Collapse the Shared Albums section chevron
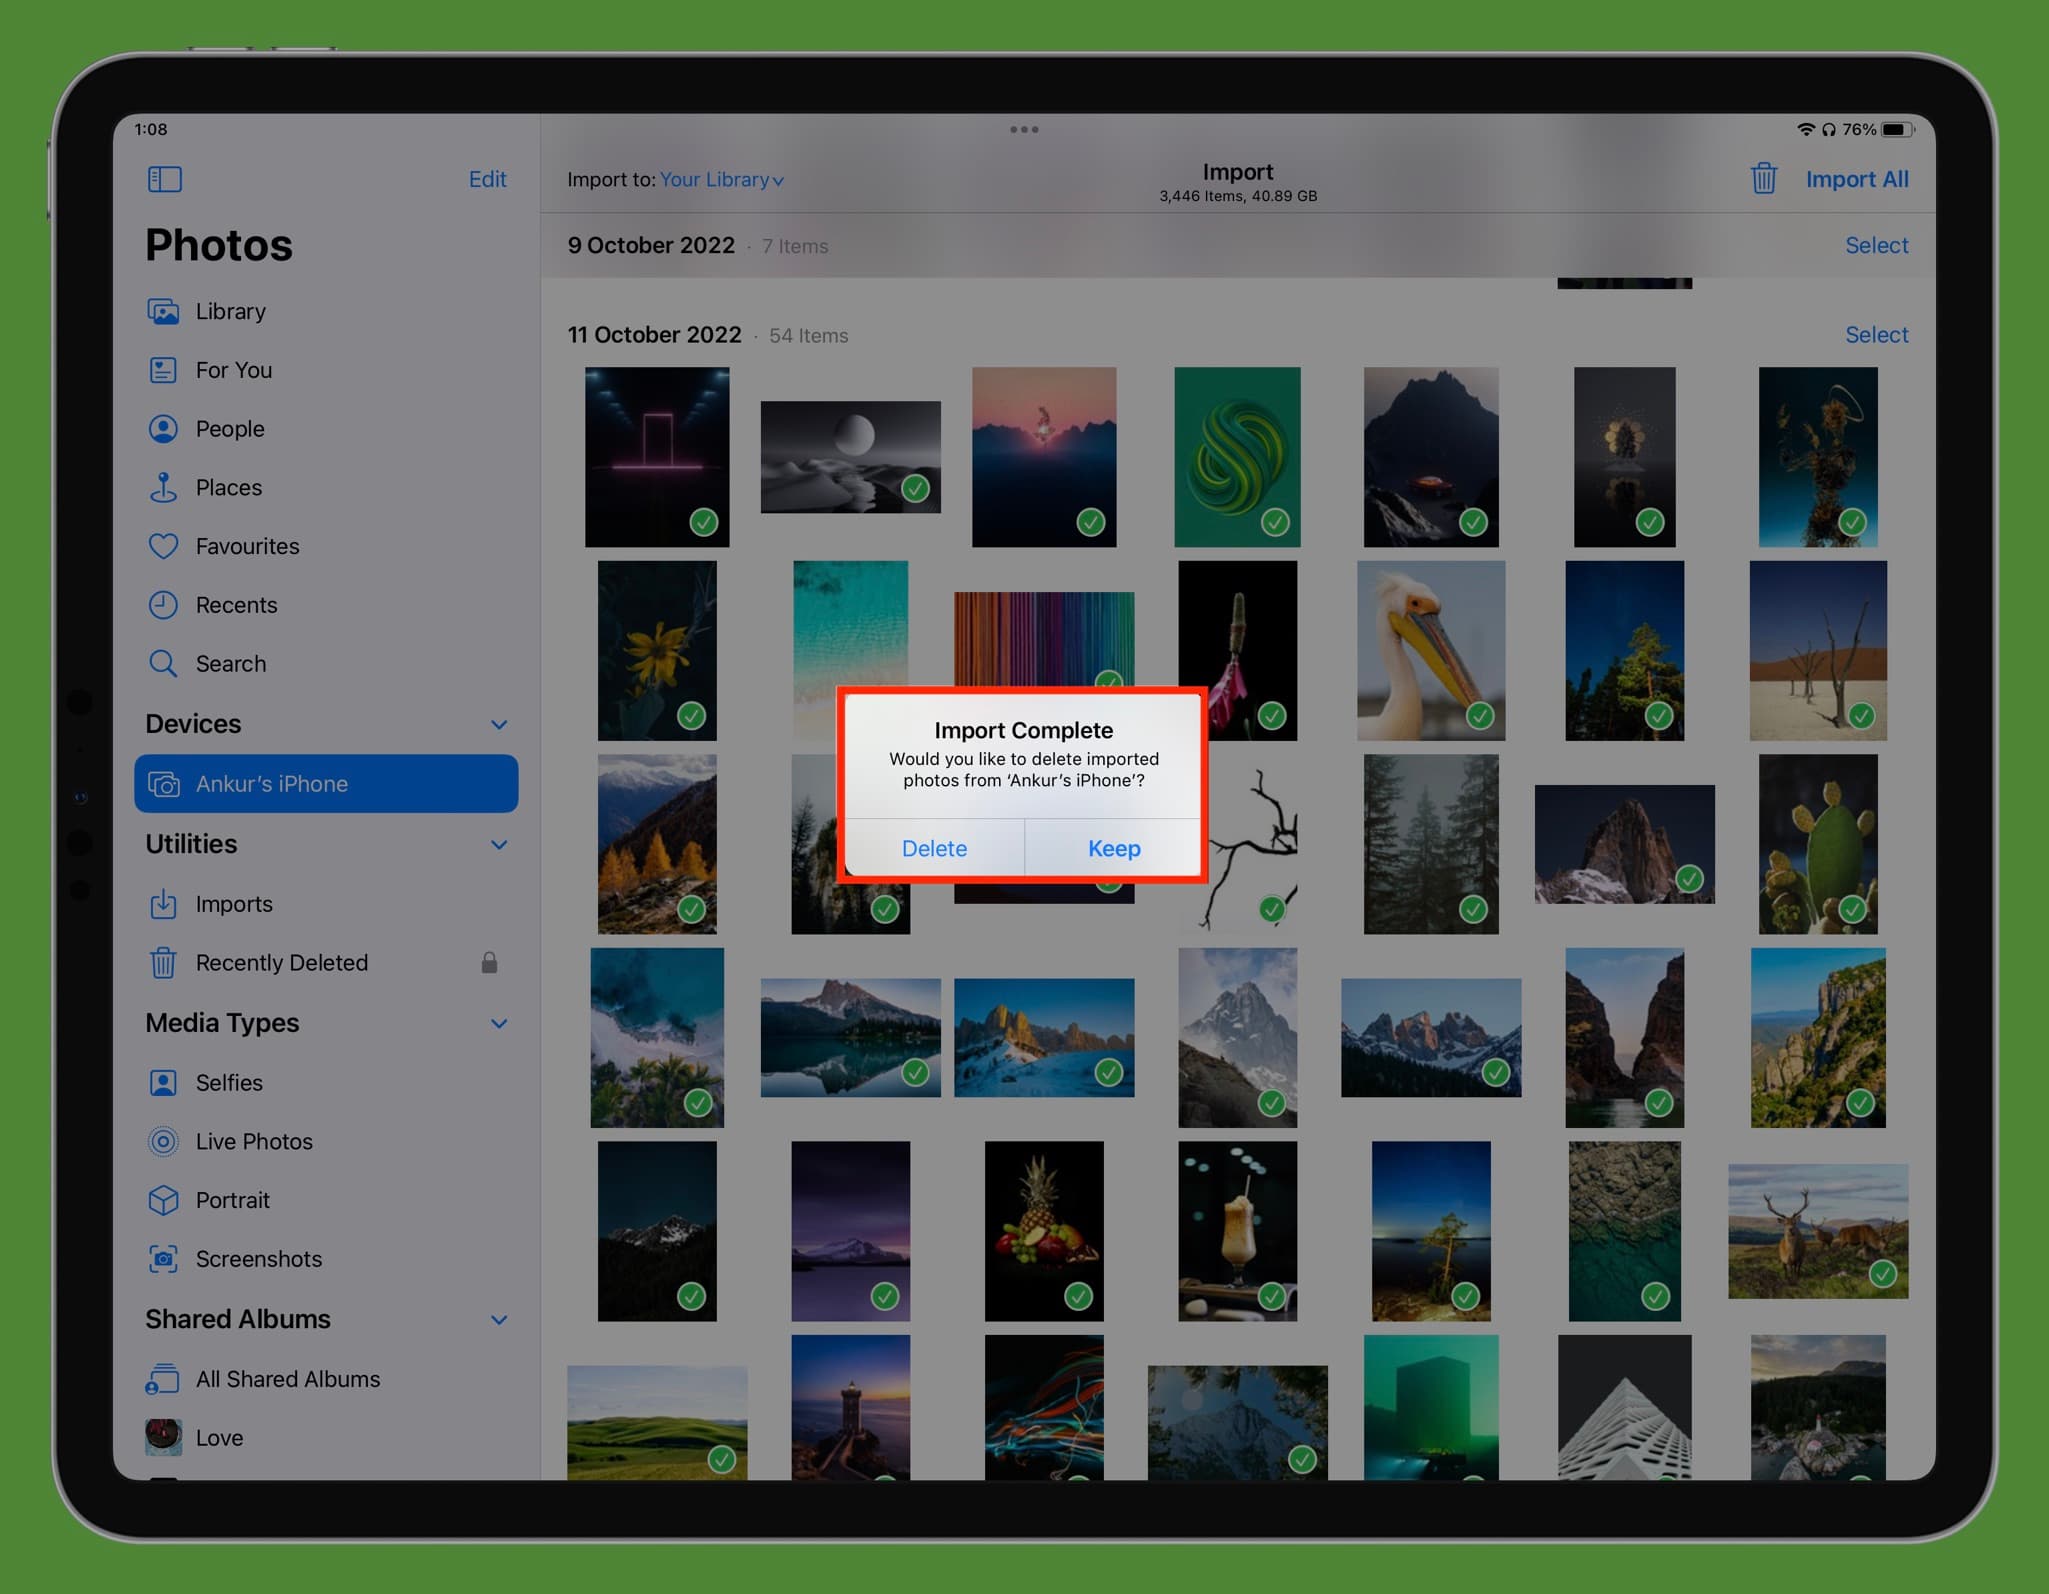Viewport: 2049px width, 1594px height. [499, 1320]
